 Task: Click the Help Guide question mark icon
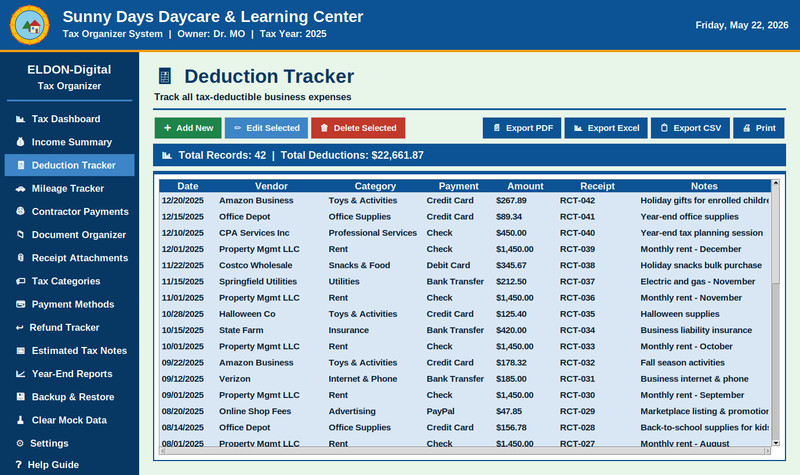click(x=18, y=465)
